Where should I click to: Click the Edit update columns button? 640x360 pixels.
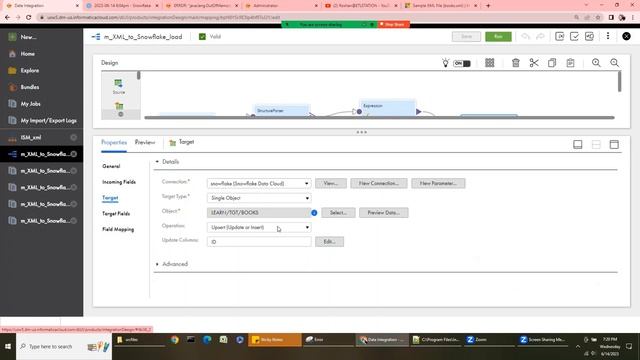pyautogui.click(x=329, y=242)
